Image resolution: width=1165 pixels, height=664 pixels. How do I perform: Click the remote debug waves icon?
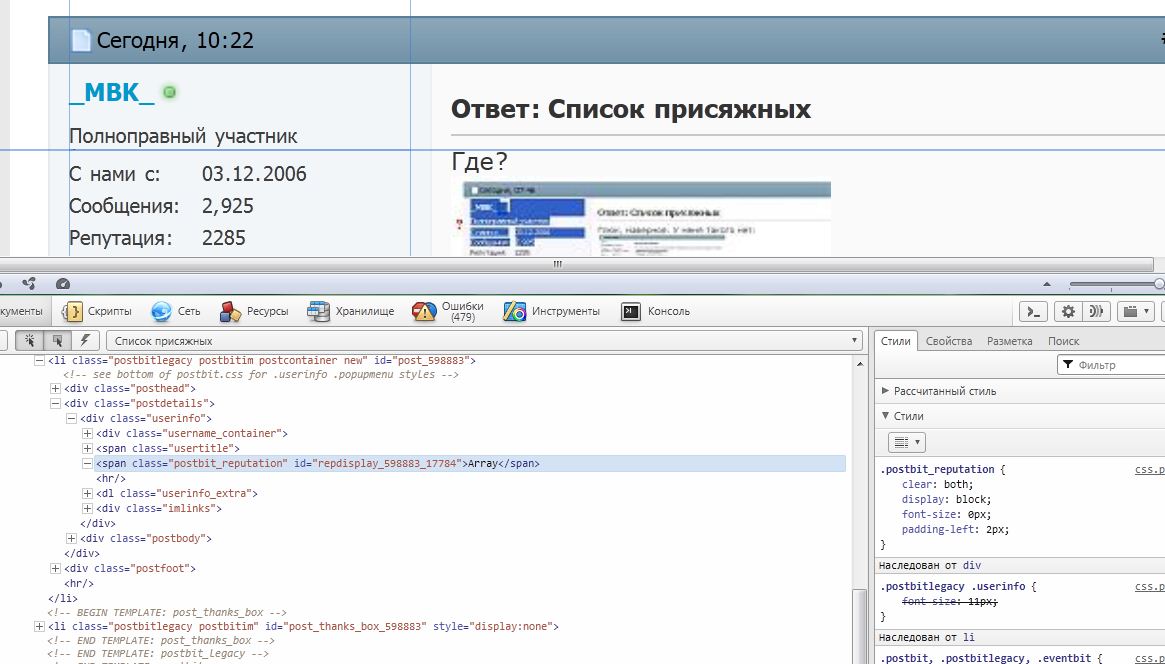coord(1096,311)
